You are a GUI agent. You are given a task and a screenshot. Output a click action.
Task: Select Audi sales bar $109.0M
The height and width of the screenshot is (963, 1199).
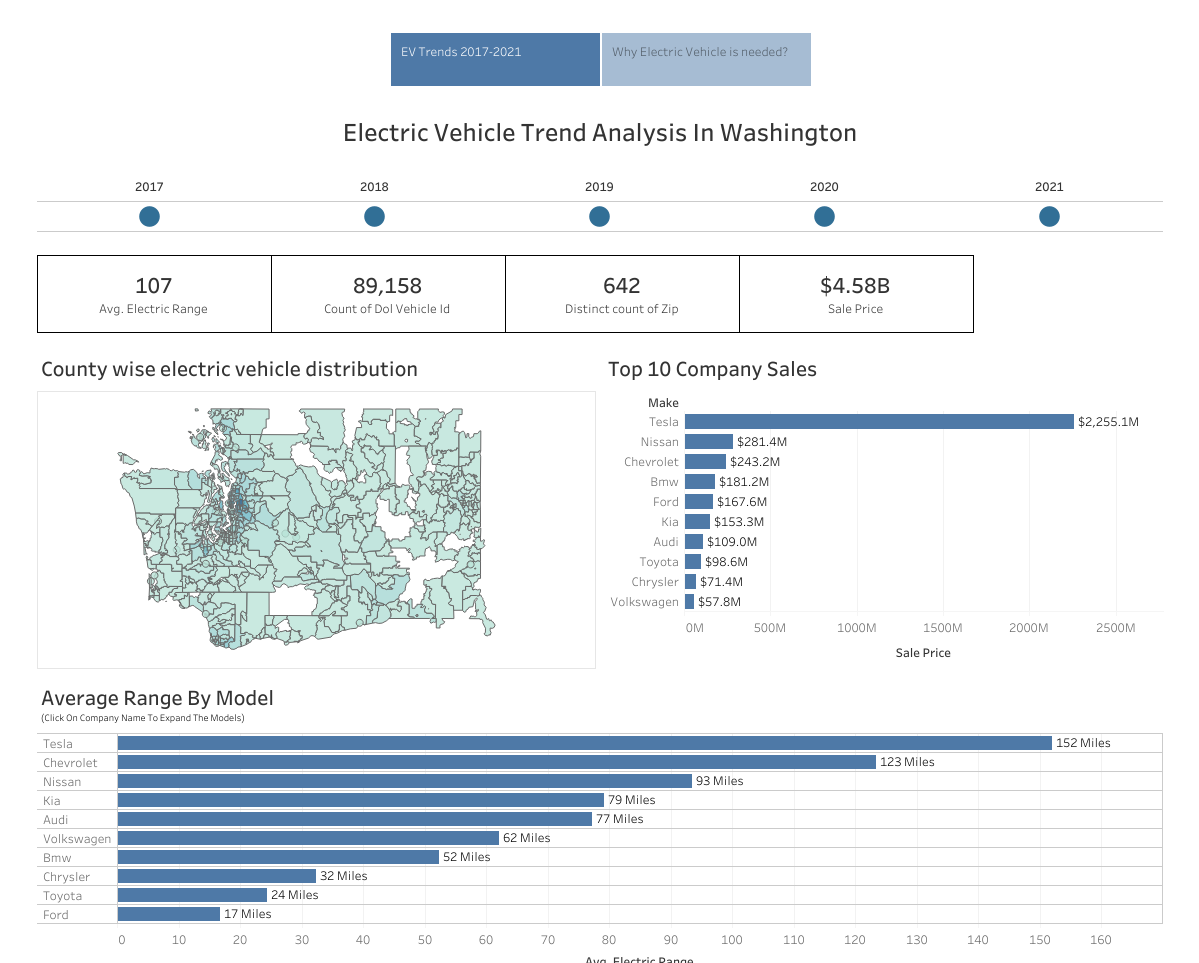pyautogui.click(x=694, y=542)
